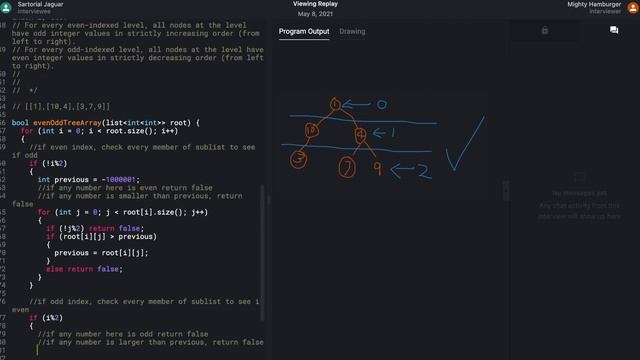640x360 pixels.
Task: Click the May 8, 2021 date label
Action: pos(315,14)
